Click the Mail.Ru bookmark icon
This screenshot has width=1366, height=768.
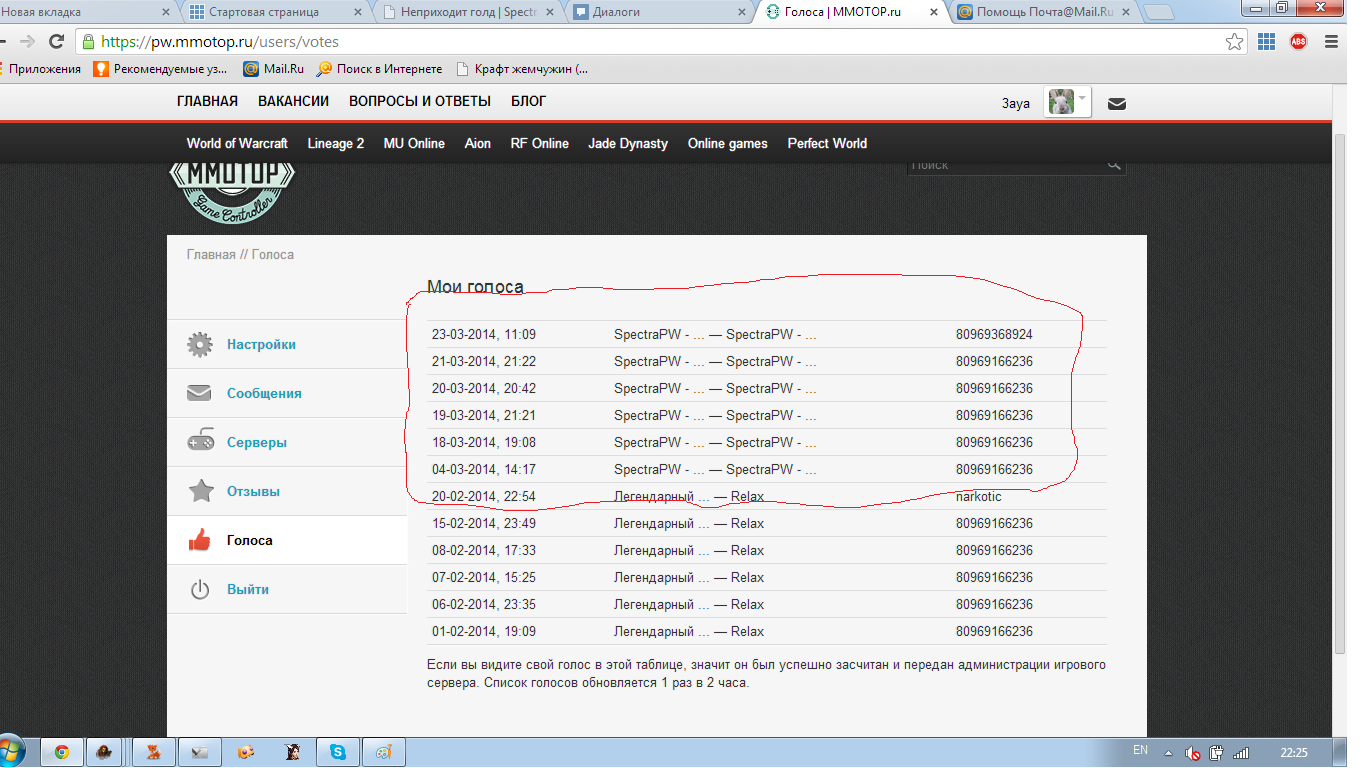tap(250, 69)
